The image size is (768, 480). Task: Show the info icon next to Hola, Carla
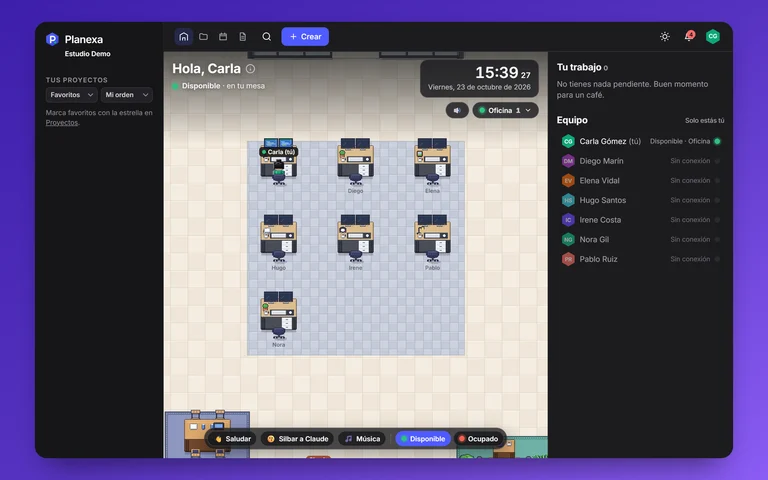[x=250, y=69]
